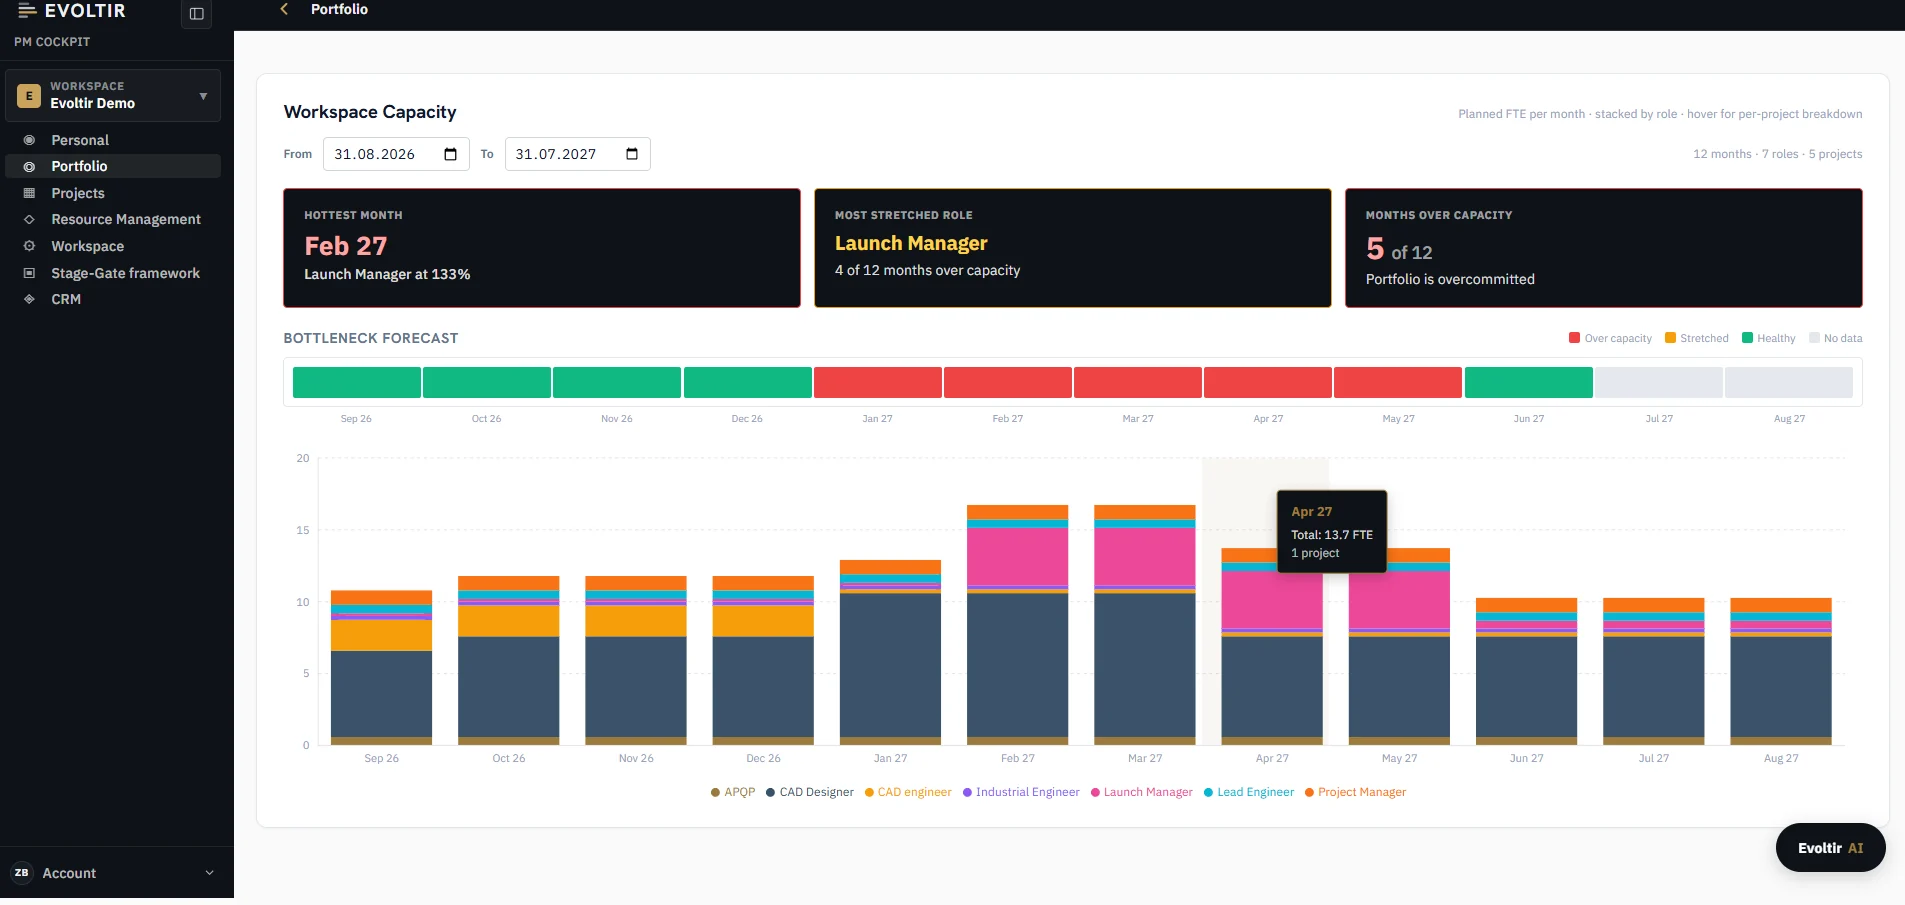Toggle CAD Designer series in legend

pyautogui.click(x=810, y=792)
